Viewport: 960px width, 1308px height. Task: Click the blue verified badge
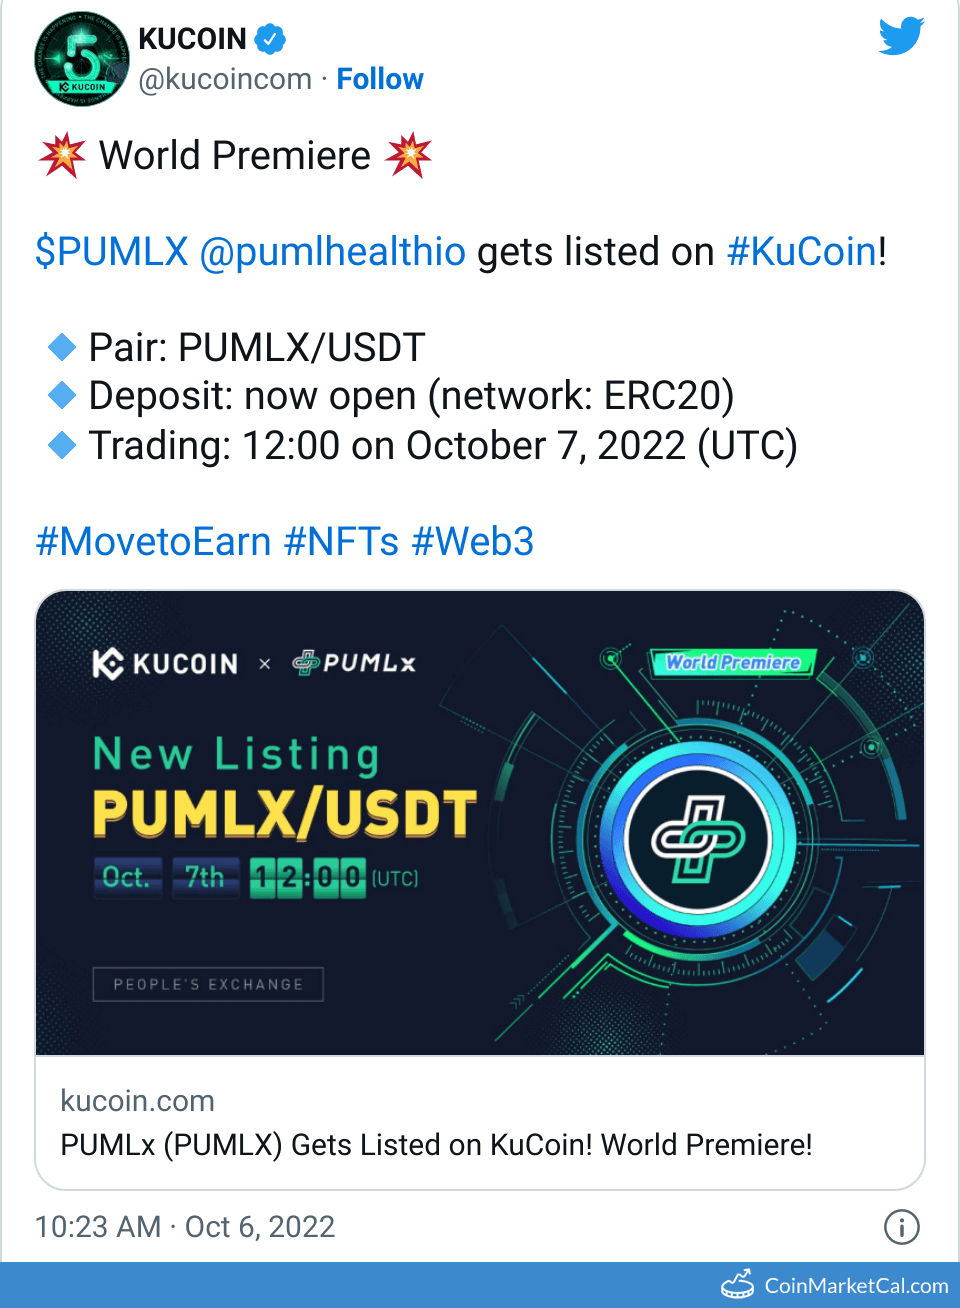tap(270, 39)
